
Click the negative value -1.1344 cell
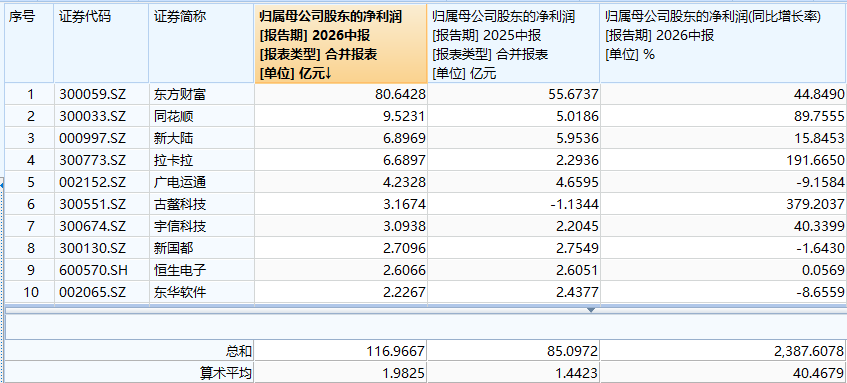click(x=514, y=204)
